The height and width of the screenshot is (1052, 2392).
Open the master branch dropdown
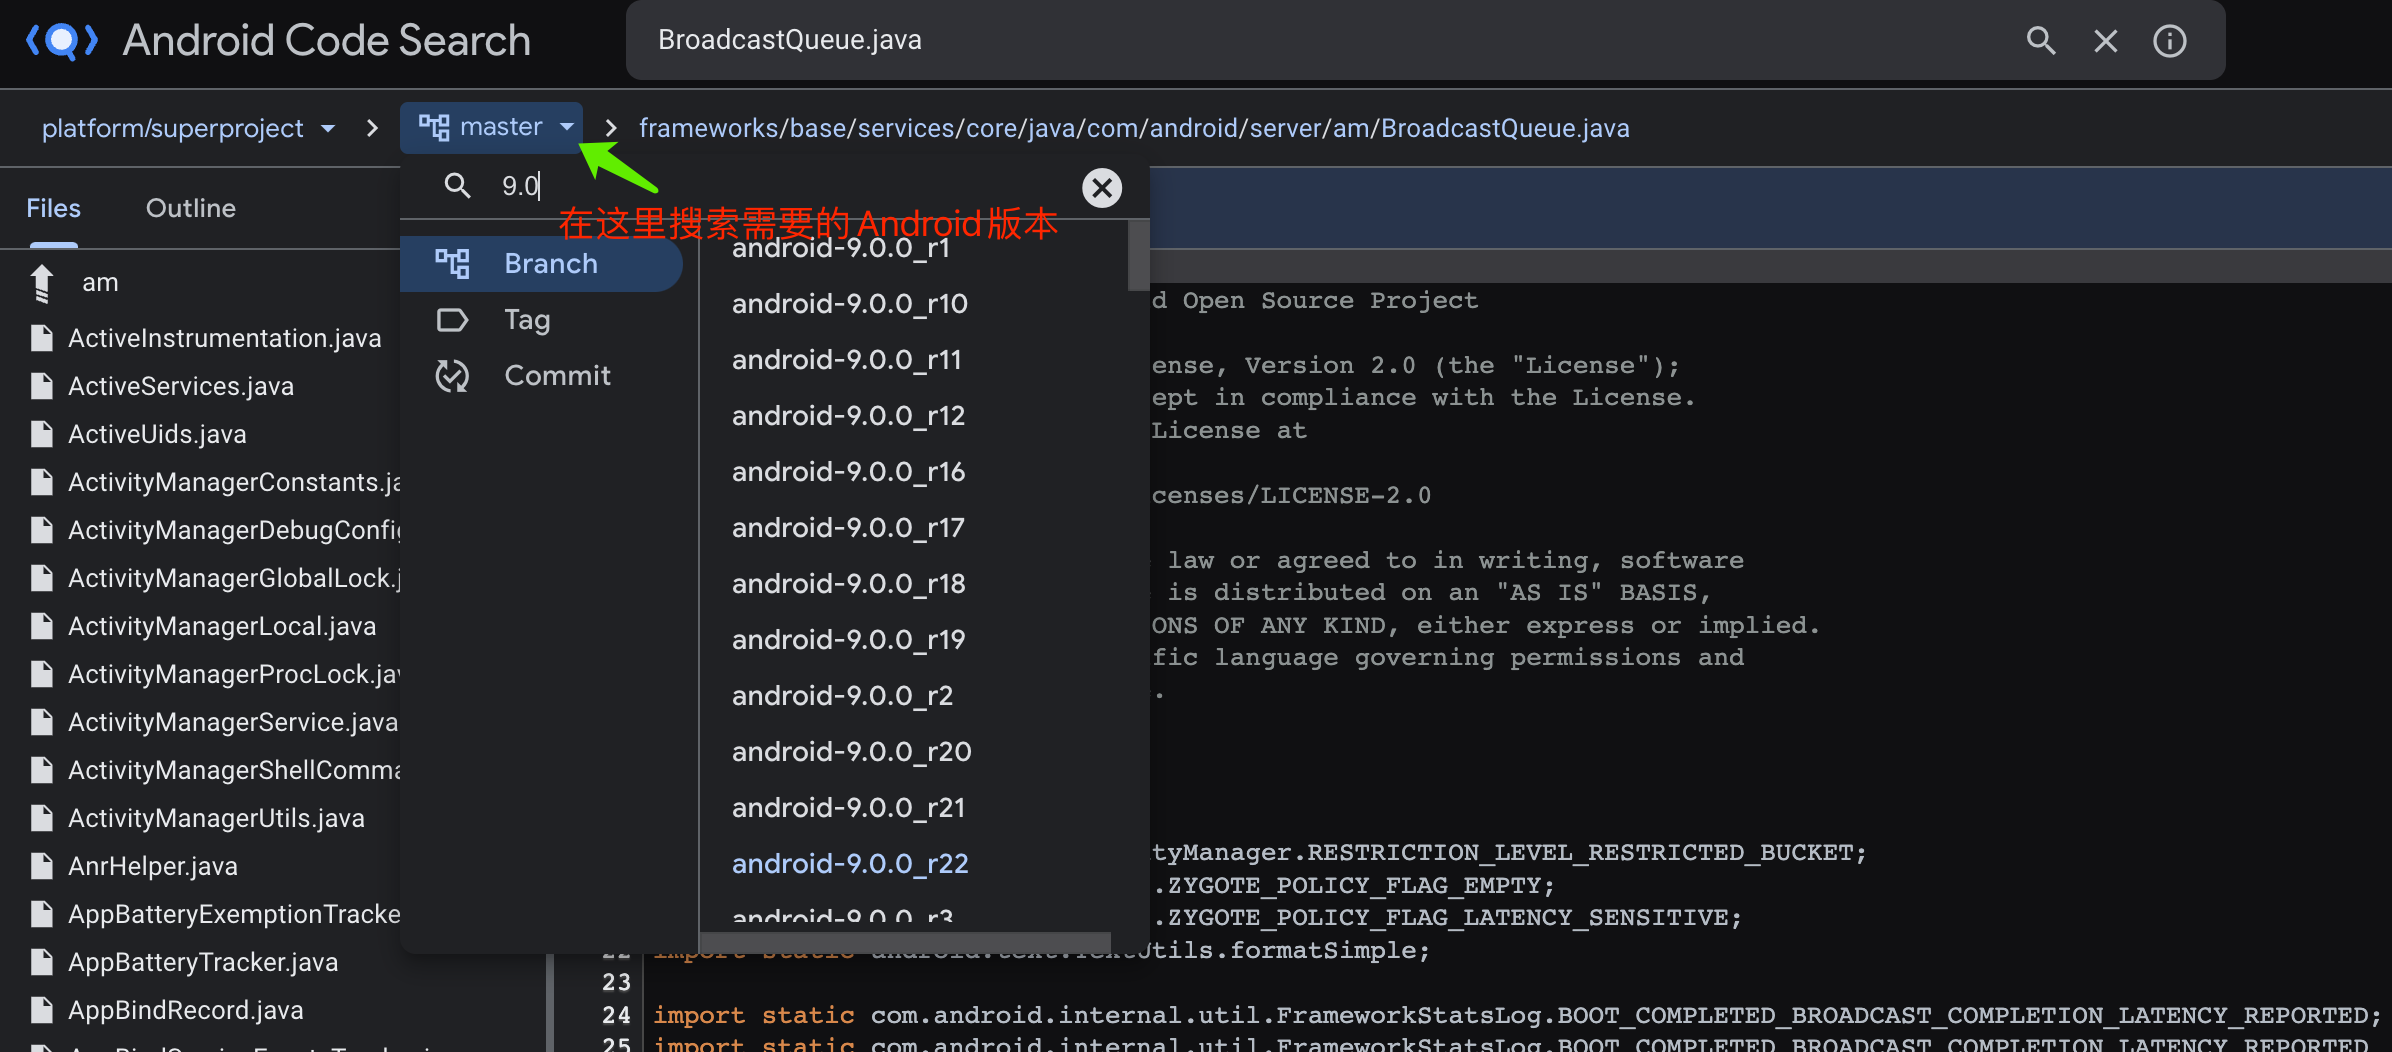pos(491,127)
